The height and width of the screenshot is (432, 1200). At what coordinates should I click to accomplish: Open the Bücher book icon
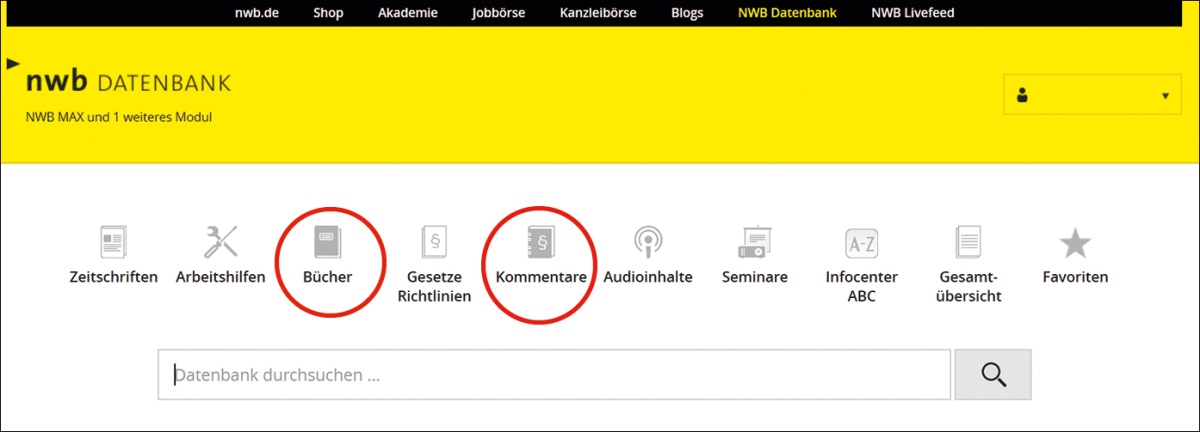[328, 243]
